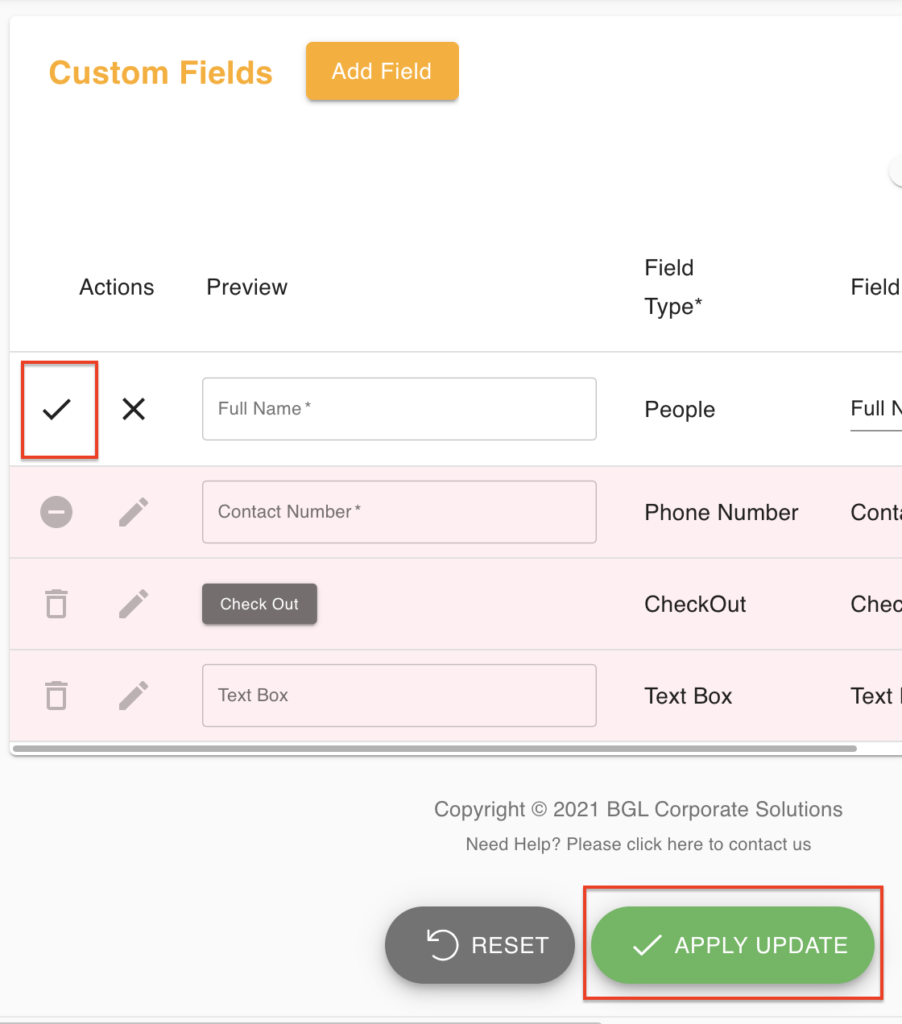Edit the CheckOut field with the pencil icon
Screen dimensions: 902x1024
click(133, 604)
